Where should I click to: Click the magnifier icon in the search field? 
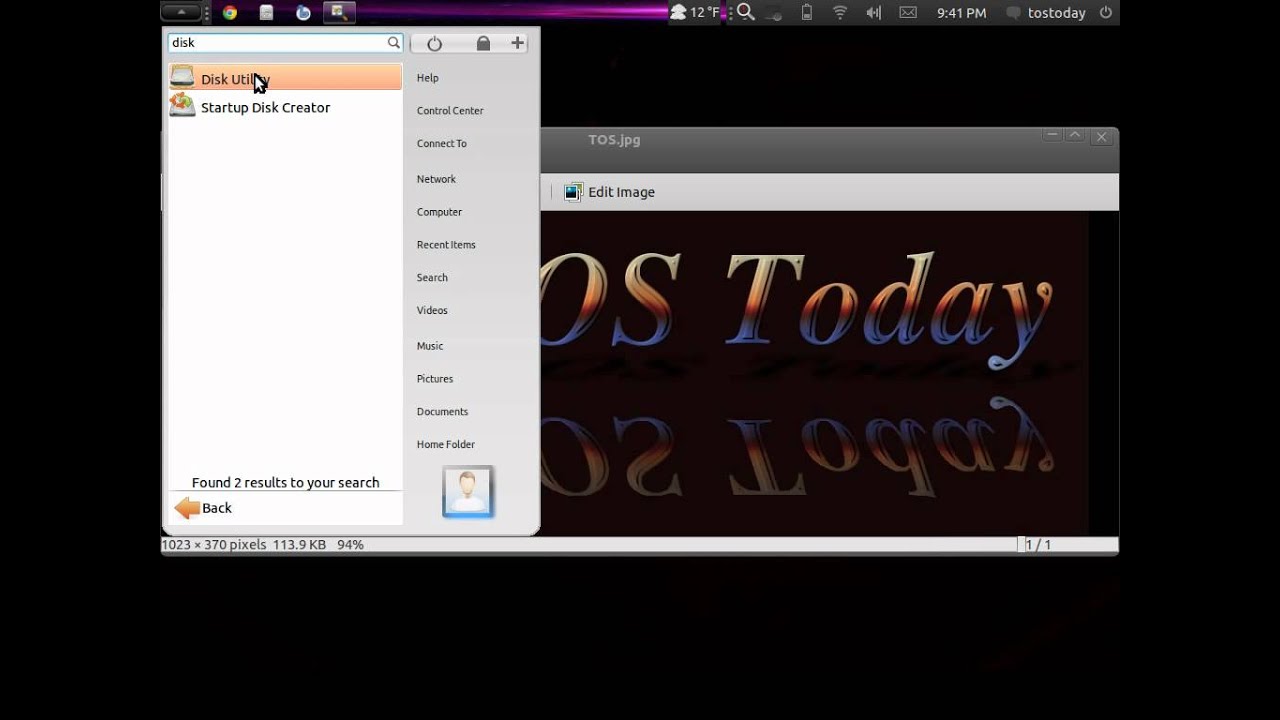(x=394, y=42)
